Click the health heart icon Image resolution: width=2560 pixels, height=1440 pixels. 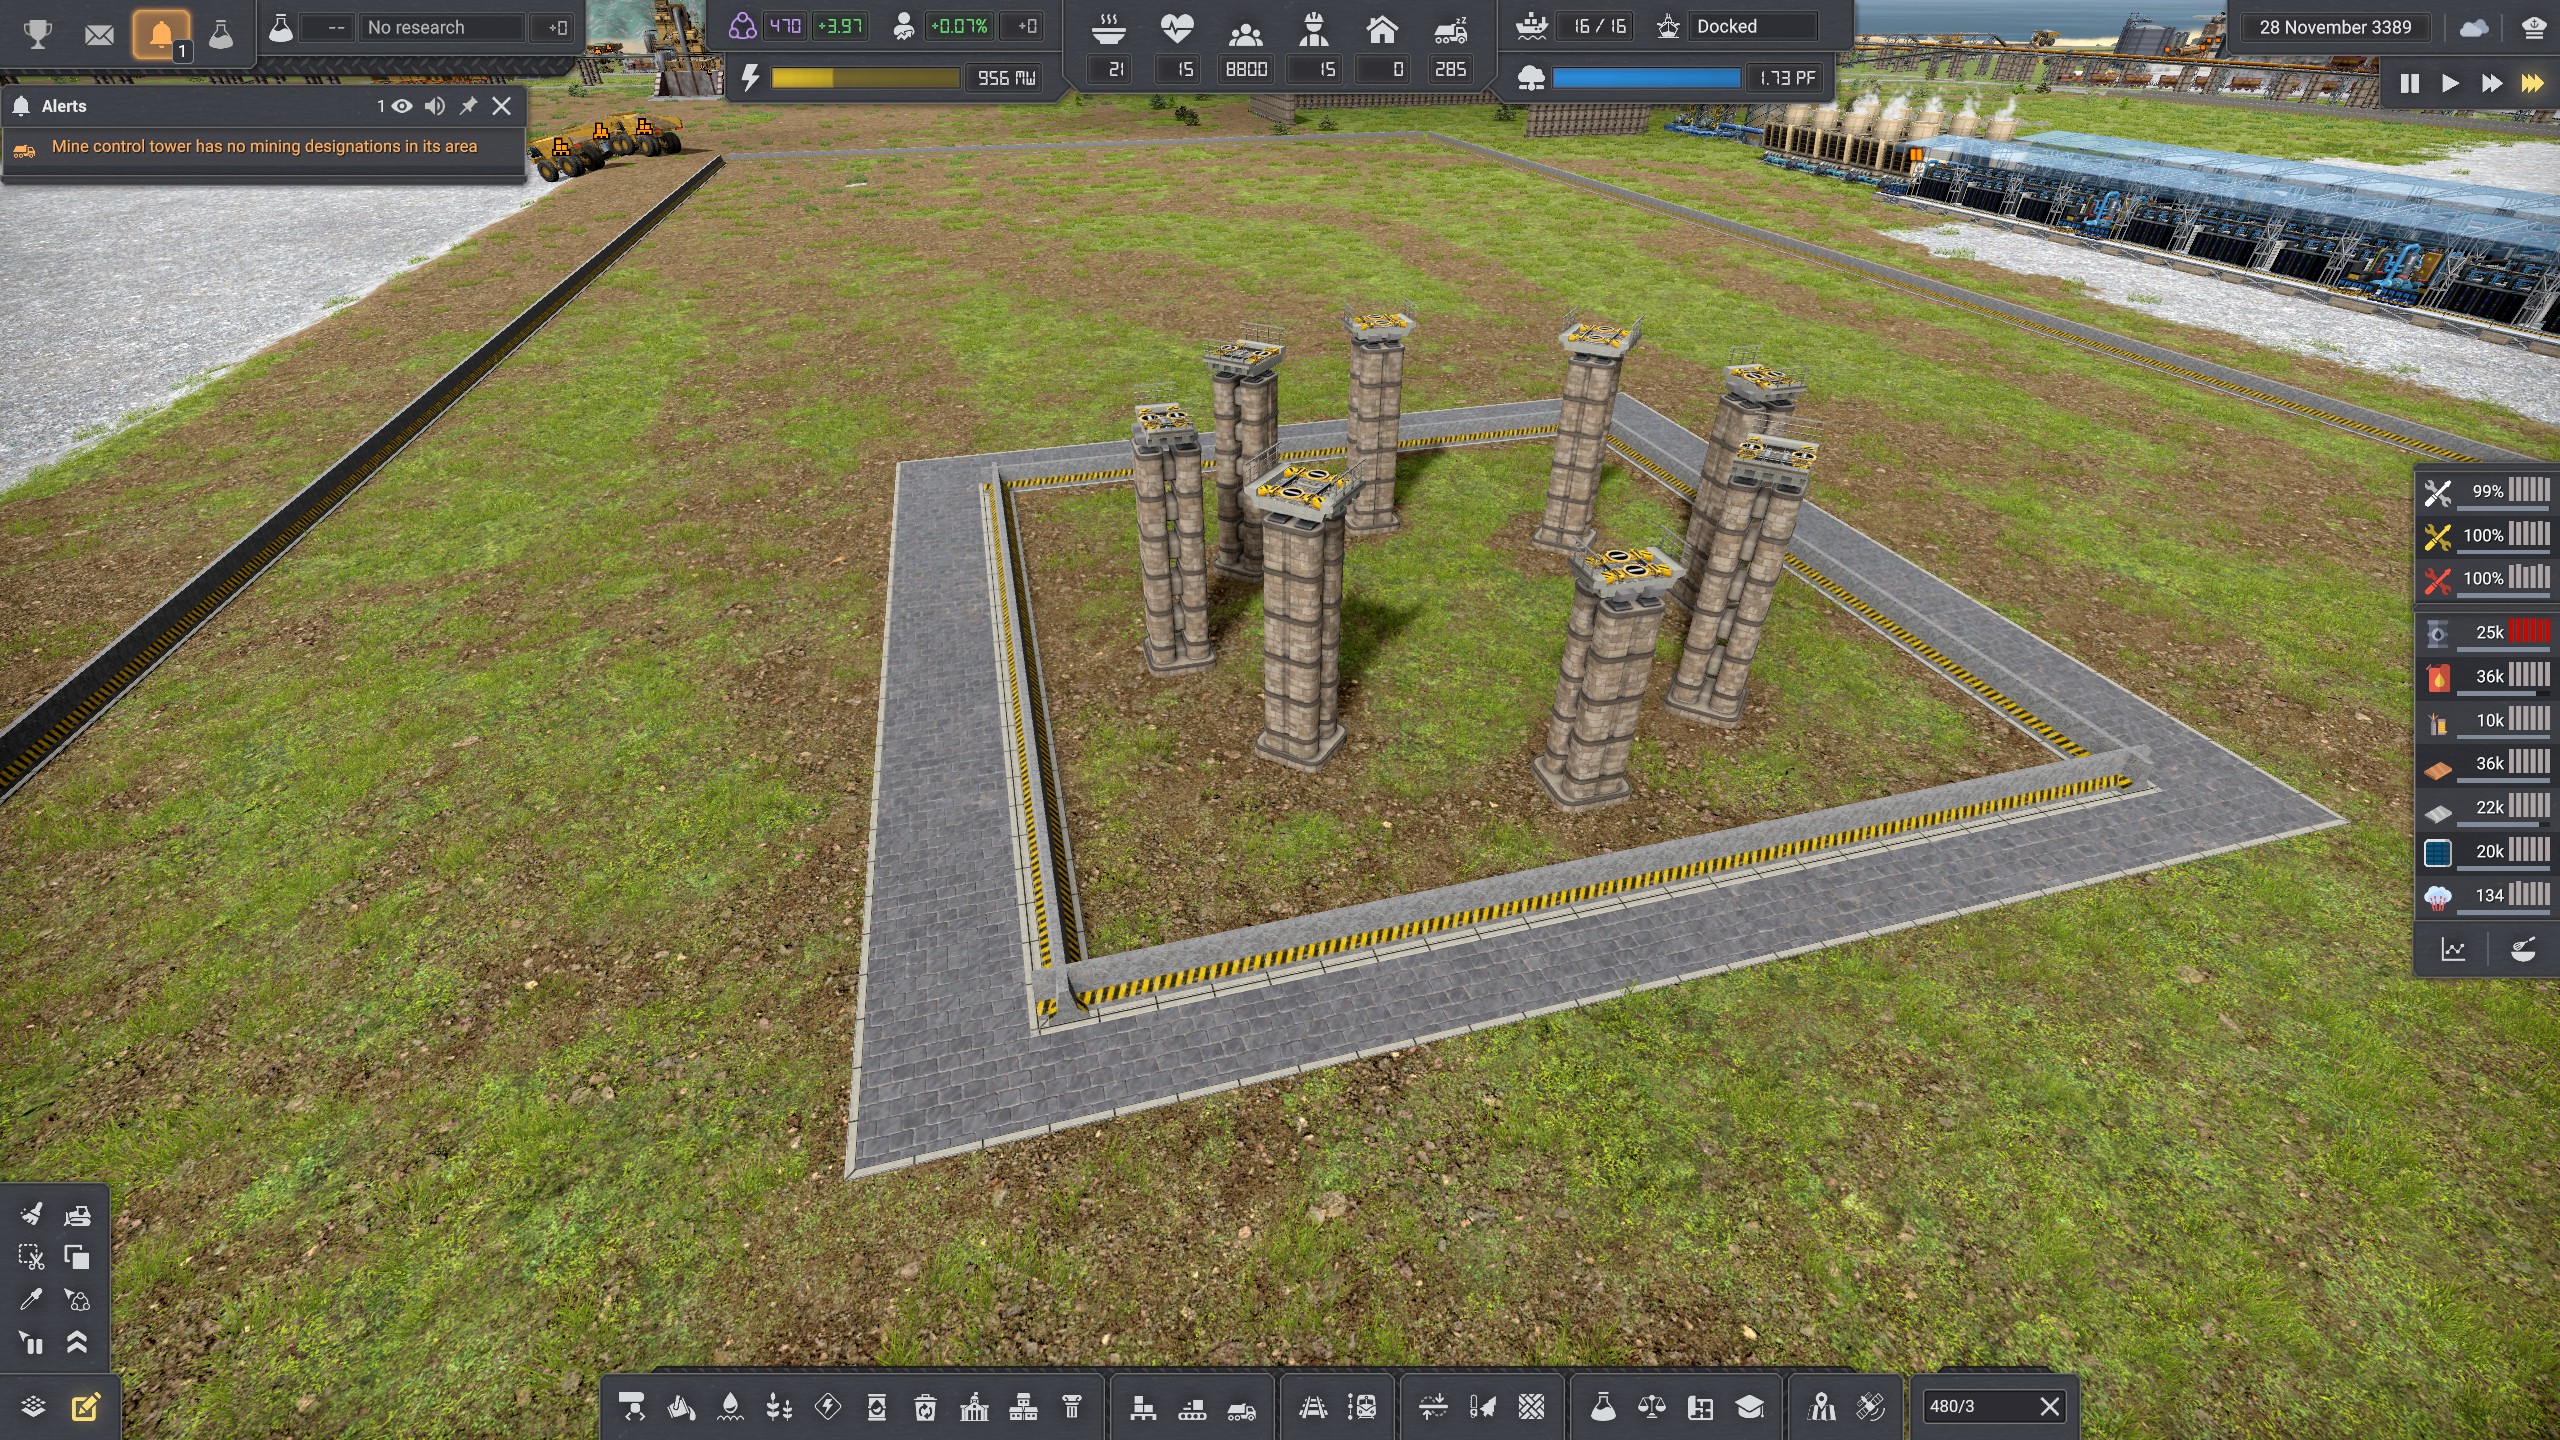pos(1177,29)
